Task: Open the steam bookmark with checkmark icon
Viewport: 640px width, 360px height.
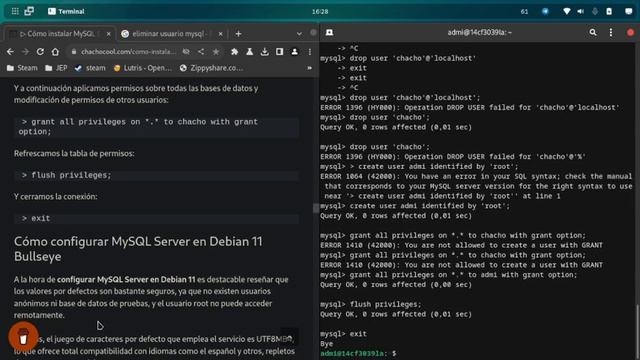Action: pos(90,68)
